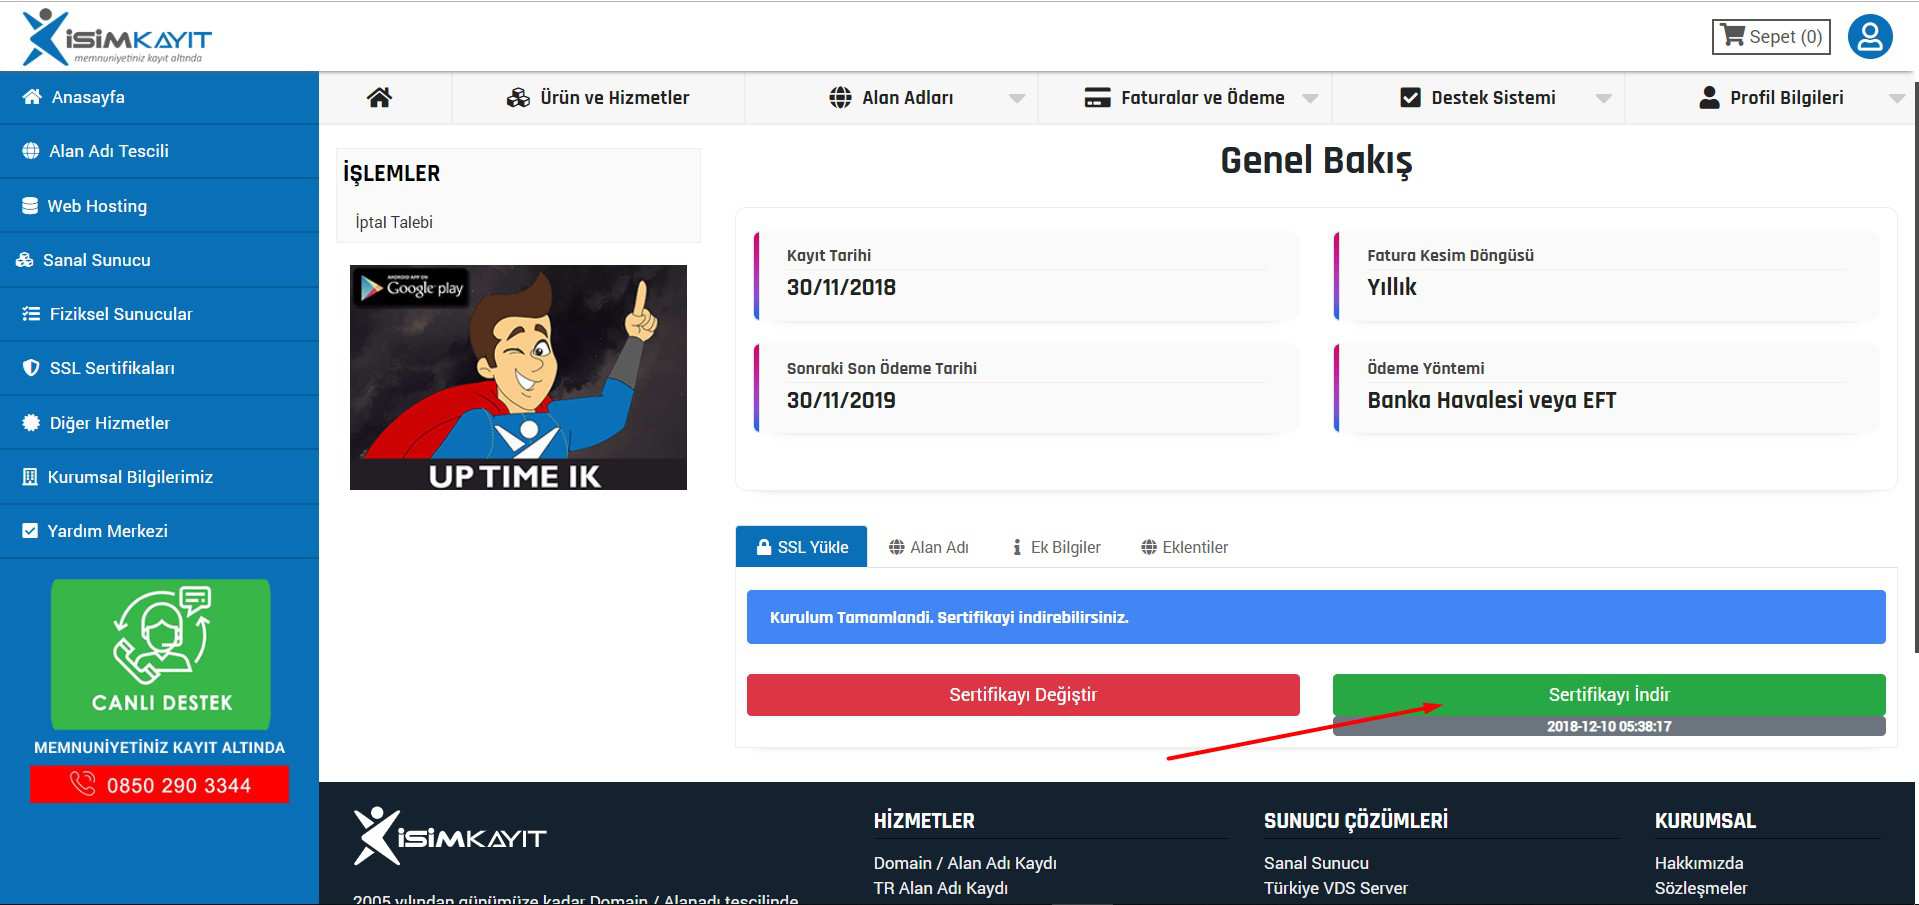This screenshot has width=1919, height=905.
Task: Click the Diğer Hizmetler gear icon
Action: 31,422
